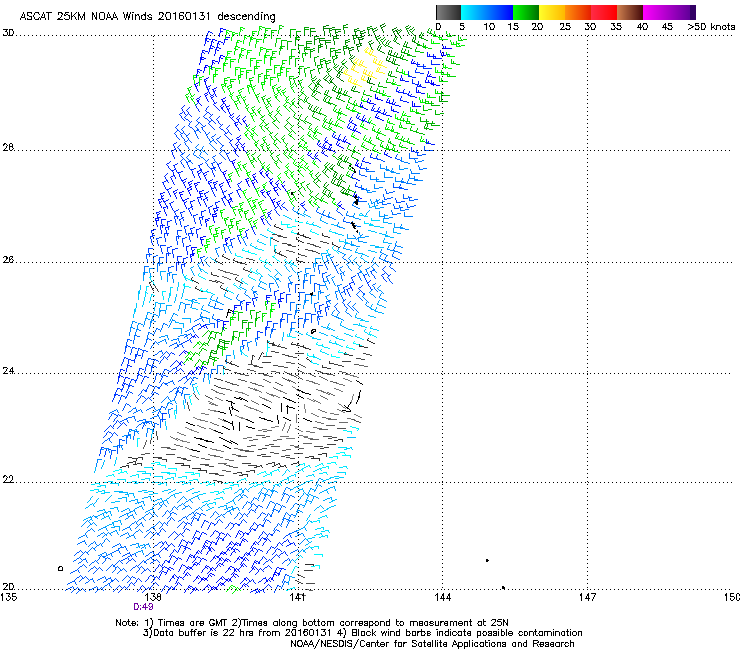
Task: Click the gray 0–5 knots legend swatch
Action: (x=448, y=12)
